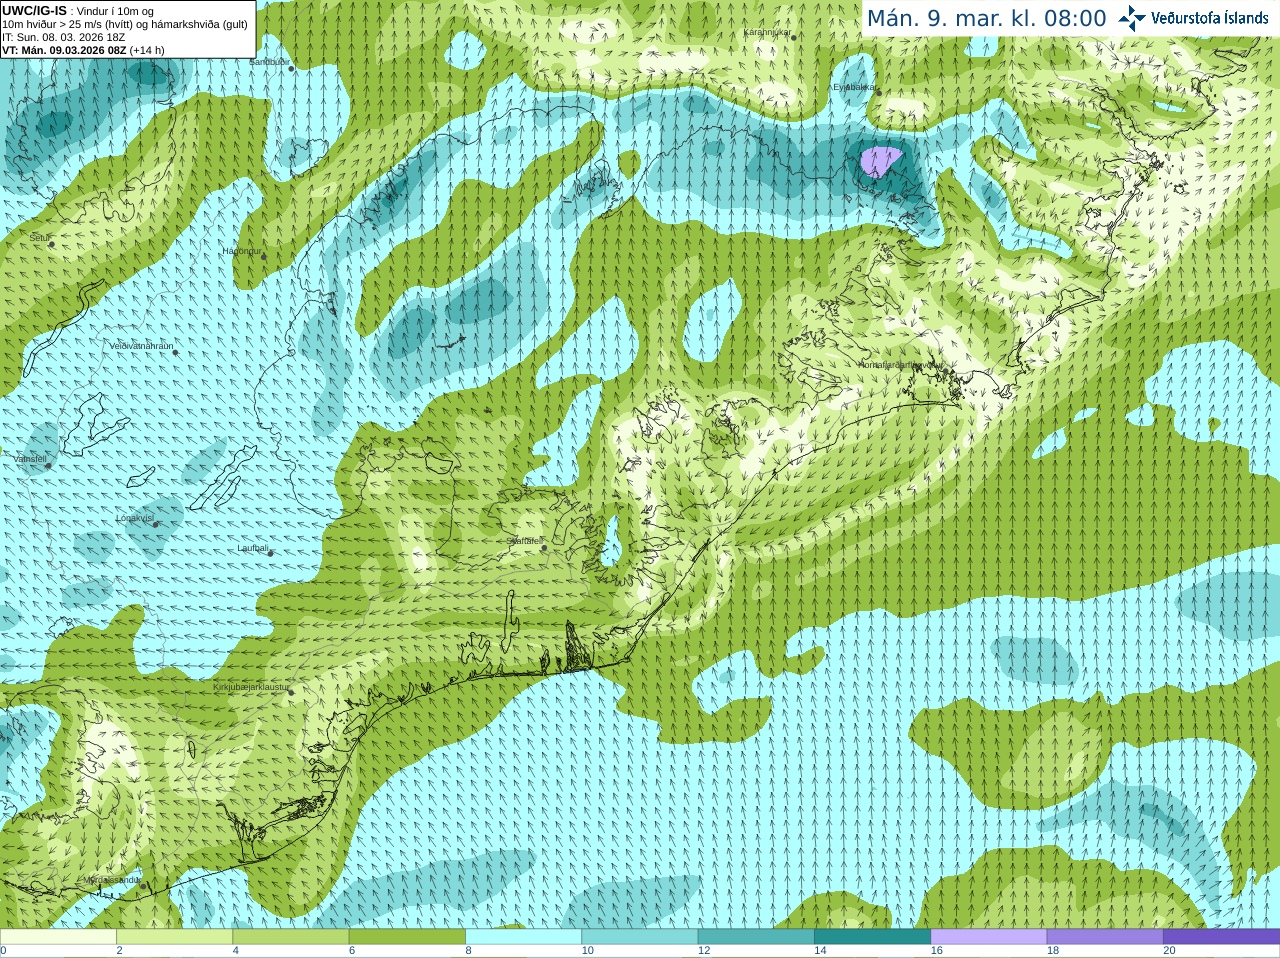Viewport: 1280px width, 958px height.
Task: Click the Veiðivatnahraun station label
Action: tap(141, 346)
